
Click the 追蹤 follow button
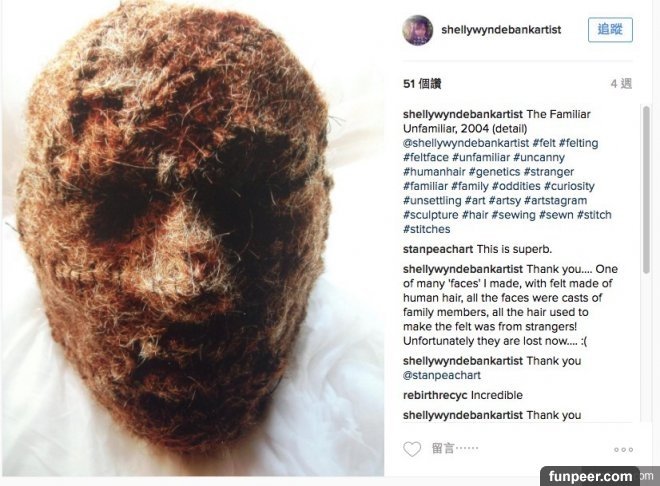tap(610, 29)
